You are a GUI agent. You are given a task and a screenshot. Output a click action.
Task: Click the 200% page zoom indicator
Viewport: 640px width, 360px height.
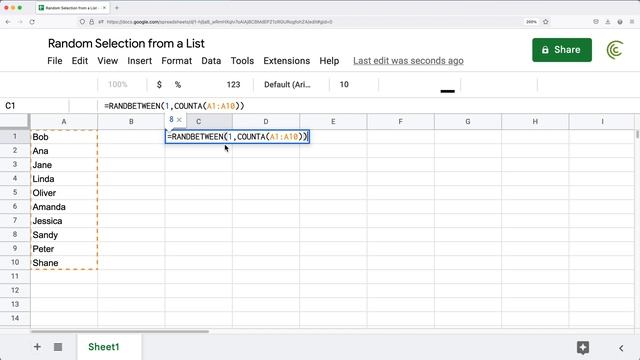[x=531, y=22]
